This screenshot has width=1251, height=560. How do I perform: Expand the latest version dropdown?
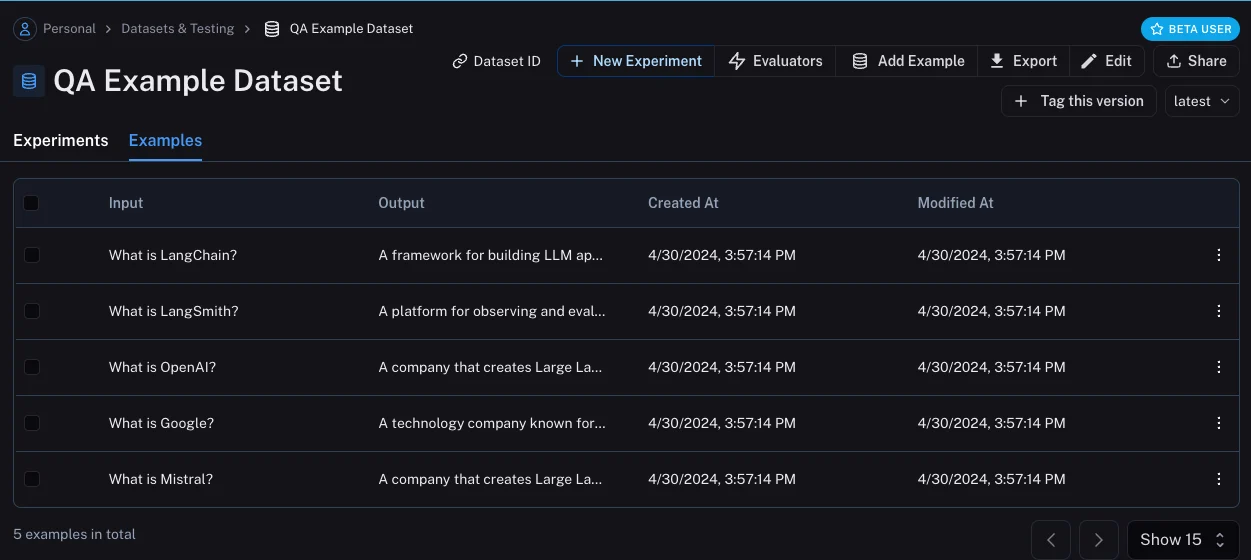[1202, 101]
